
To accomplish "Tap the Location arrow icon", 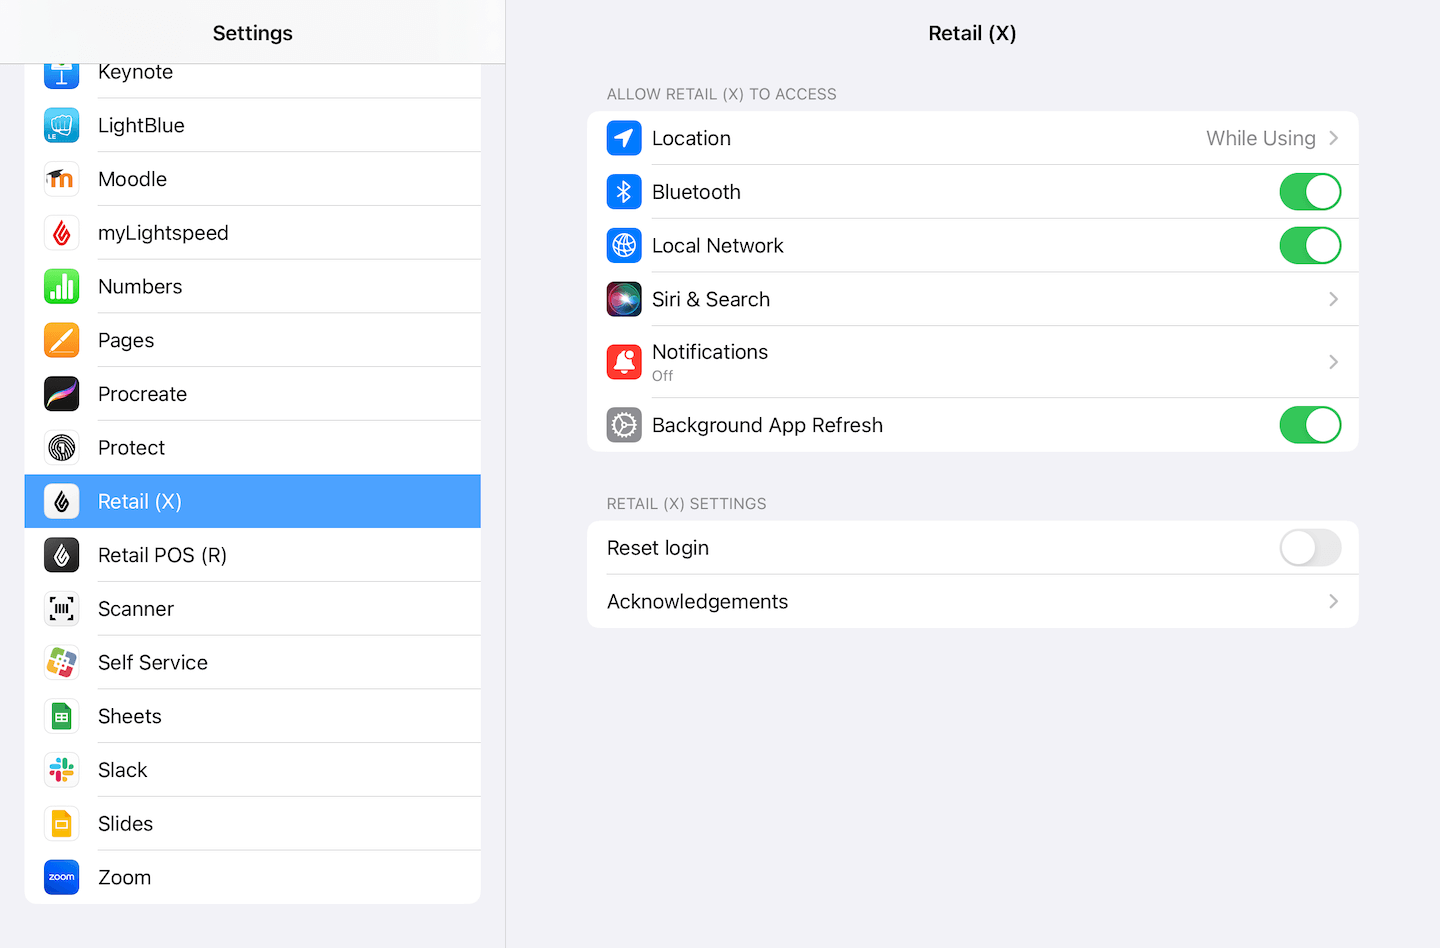I will coord(624,138).
